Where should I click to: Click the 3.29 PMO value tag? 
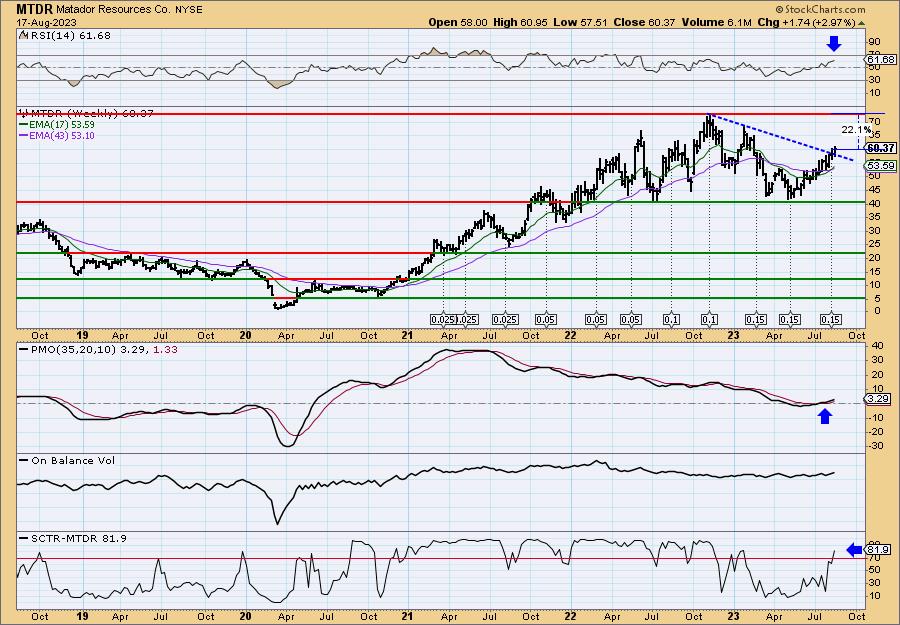(x=879, y=398)
